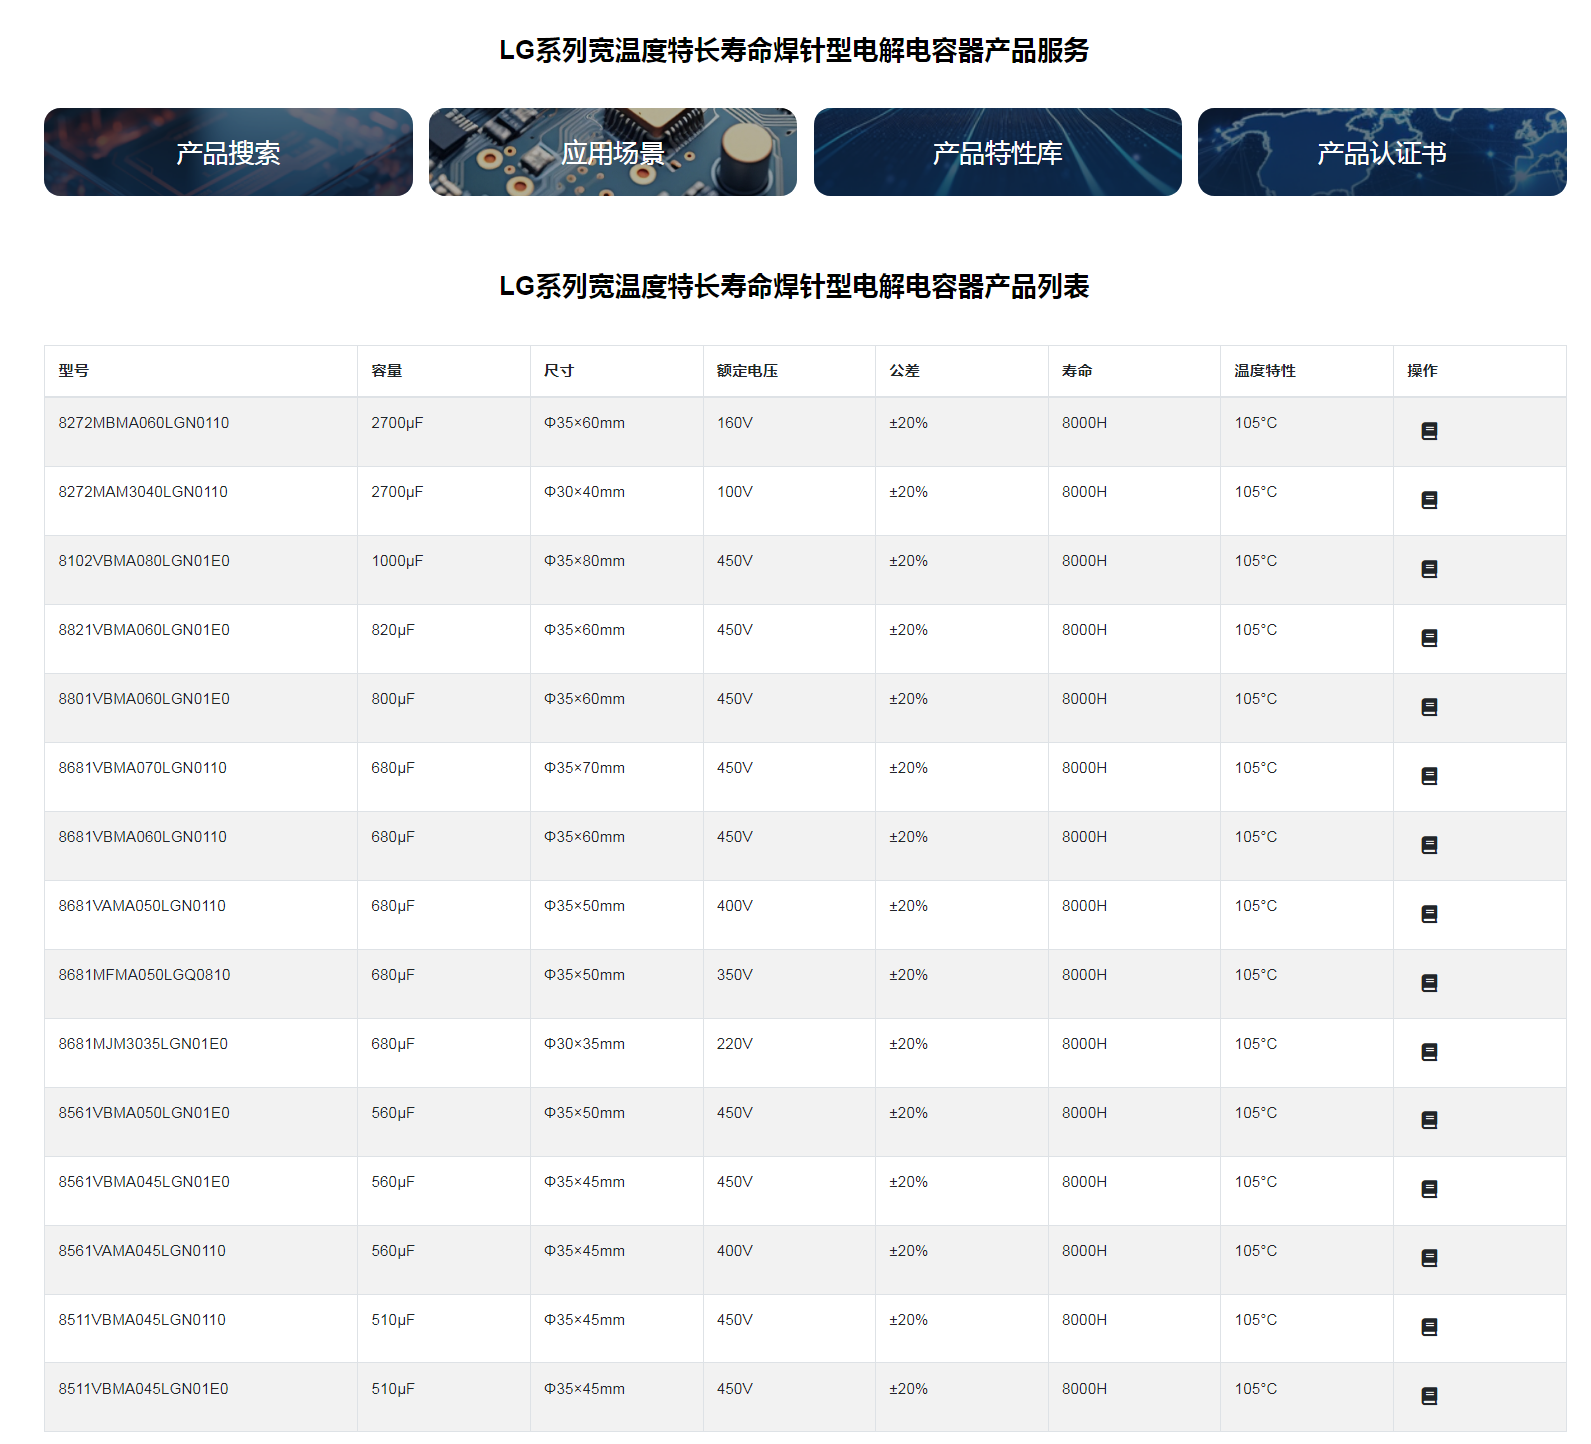Open the 产品特性库 banner
The width and height of the screenshot is (1591, 1444).
(x=997, y=152)
